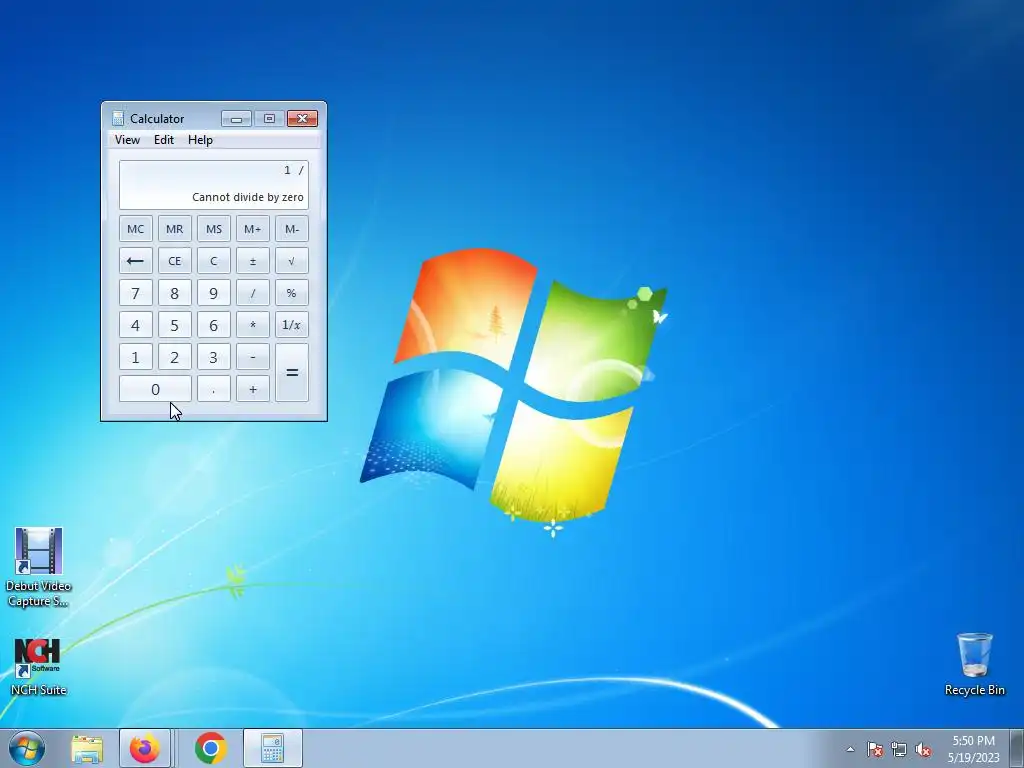The height and width of the screenshot is (768, 1024).
Task: Click the multiply (*) key
Action: (253, 325)
